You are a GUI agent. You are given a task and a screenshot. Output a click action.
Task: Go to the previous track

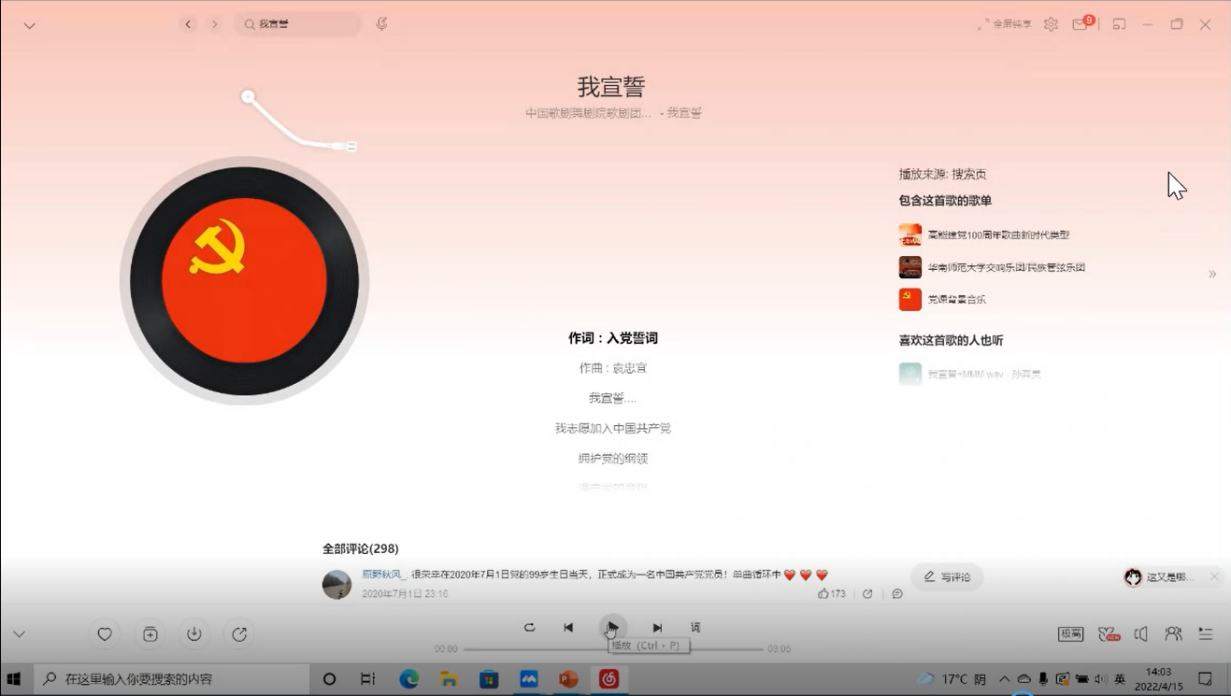coord(568,628)
